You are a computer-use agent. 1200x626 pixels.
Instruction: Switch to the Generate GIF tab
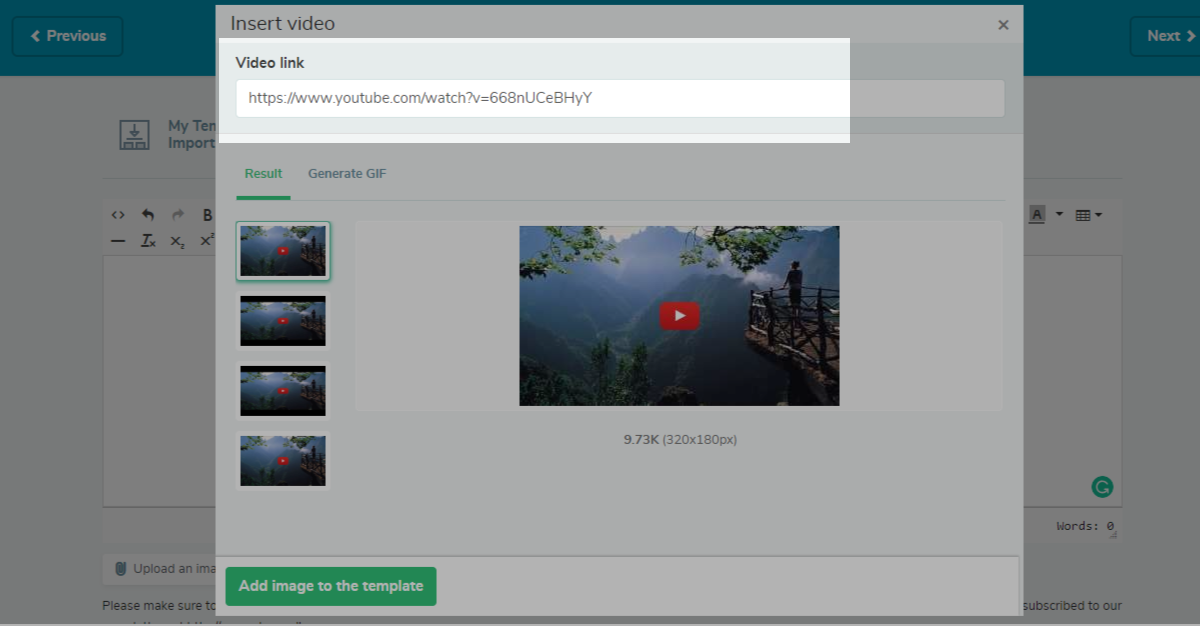tap(346, 174)
